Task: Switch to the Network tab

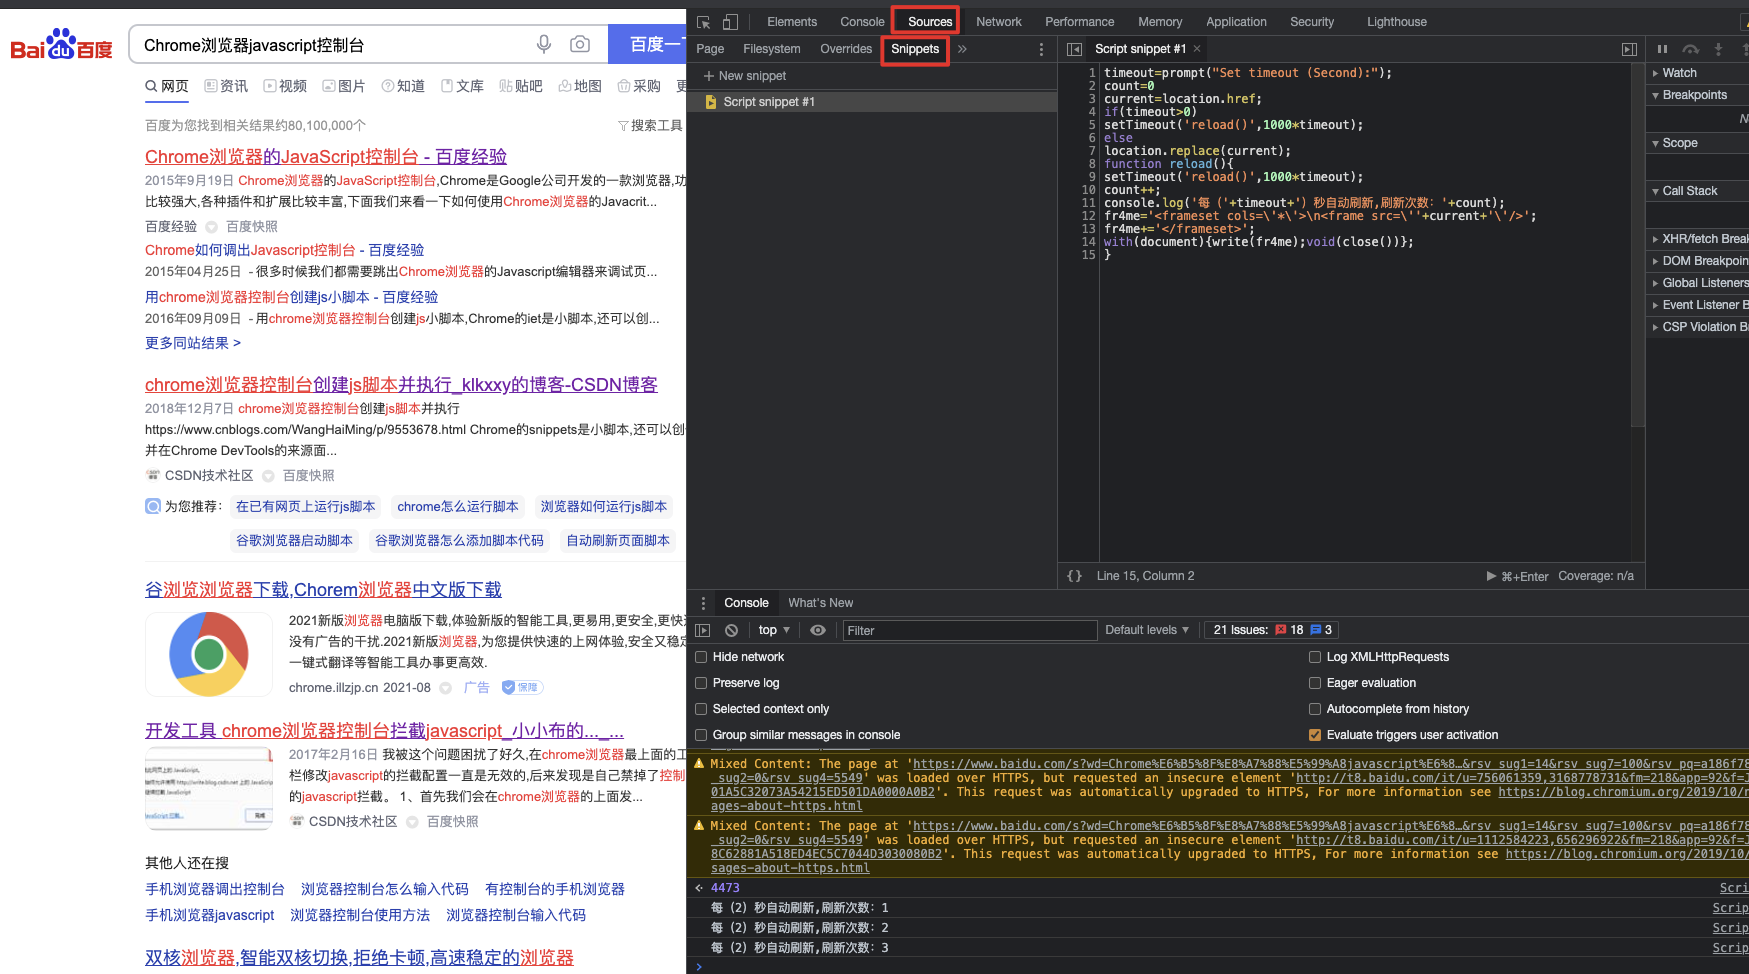Action: coord(999,21)
